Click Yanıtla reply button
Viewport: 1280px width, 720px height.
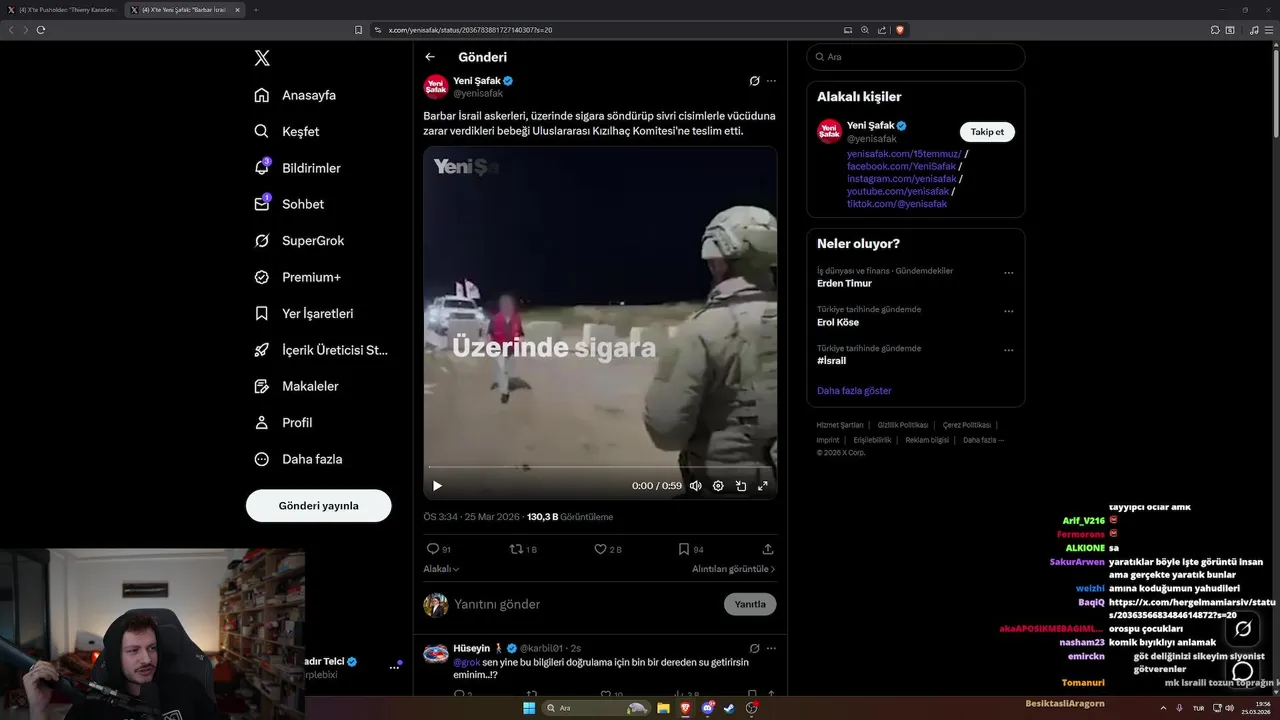point(750,604)
